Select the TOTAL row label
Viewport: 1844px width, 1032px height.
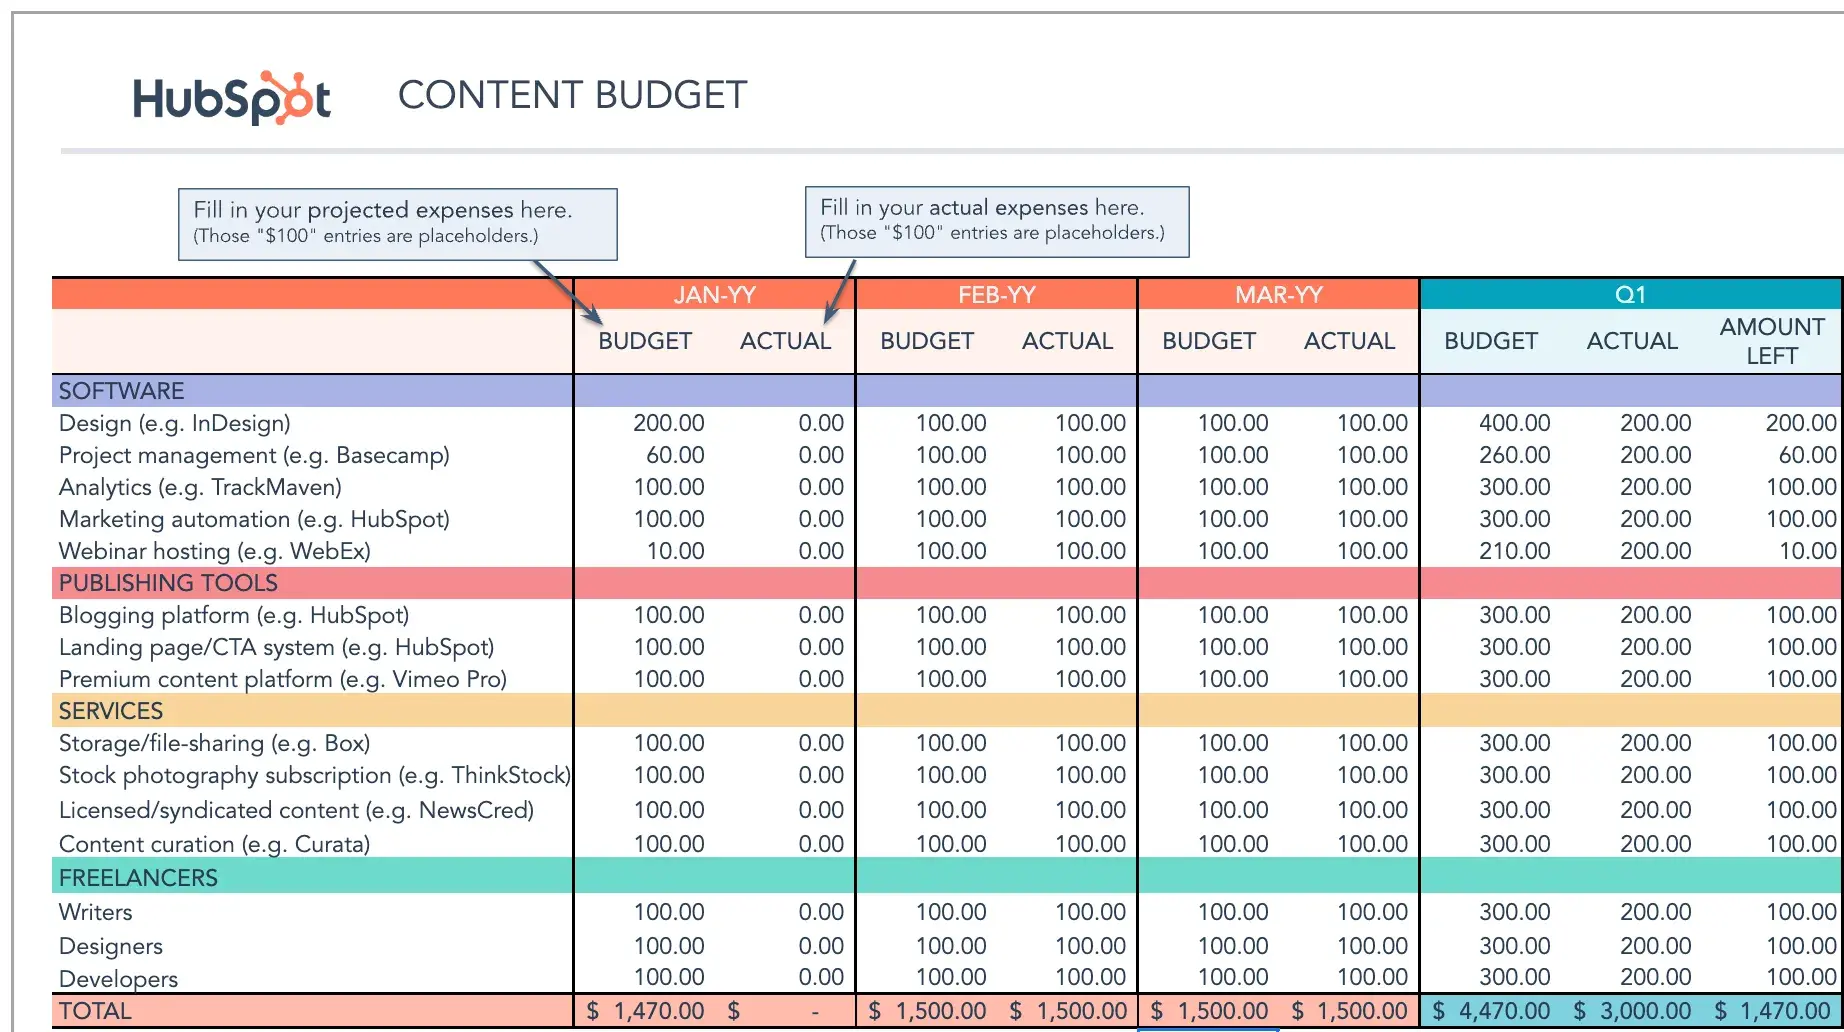(x=95, y=1011)
